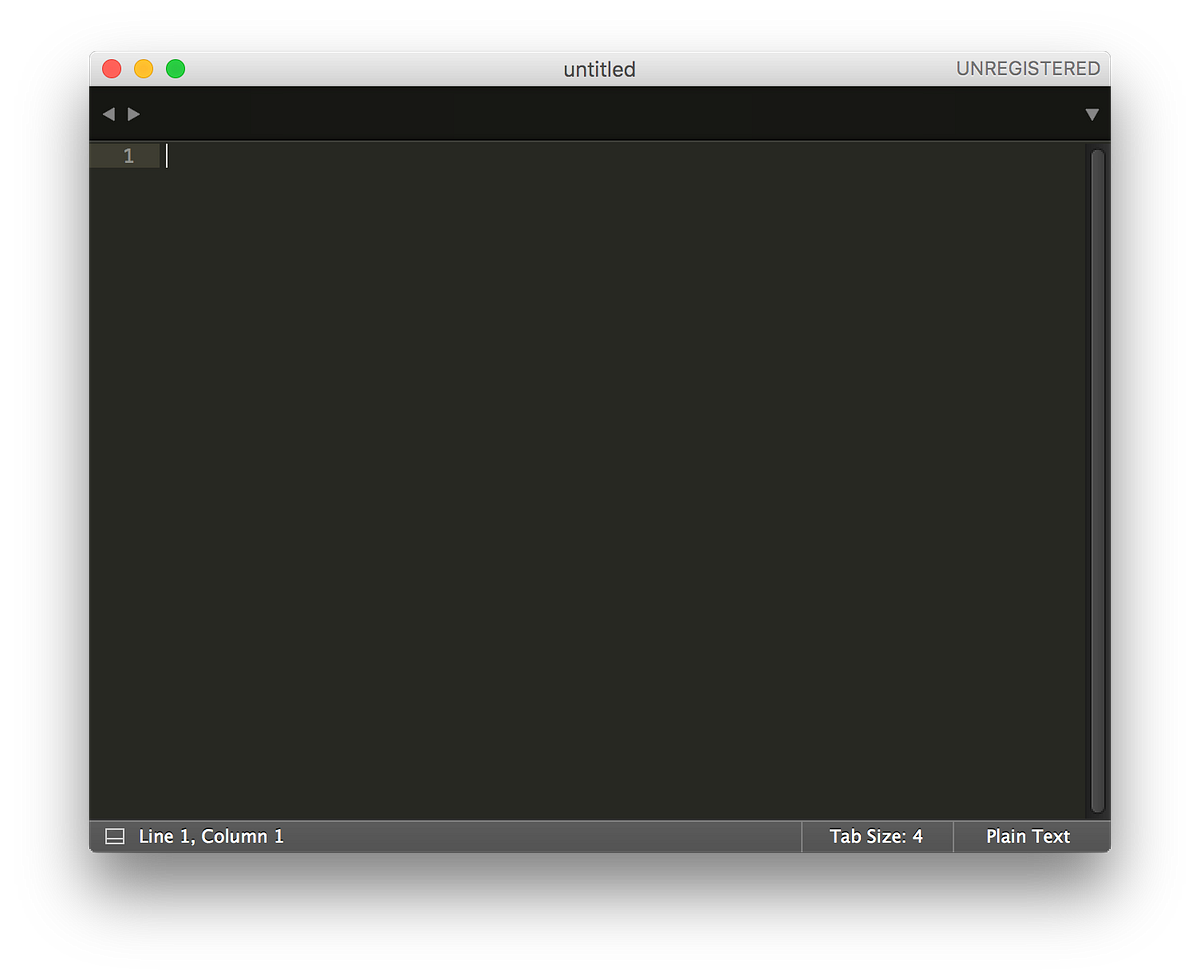Image resolution: width=1200 pixels, height=980 pixels.
Task: Click the "untitled" title
Action: tap(599, 69)
